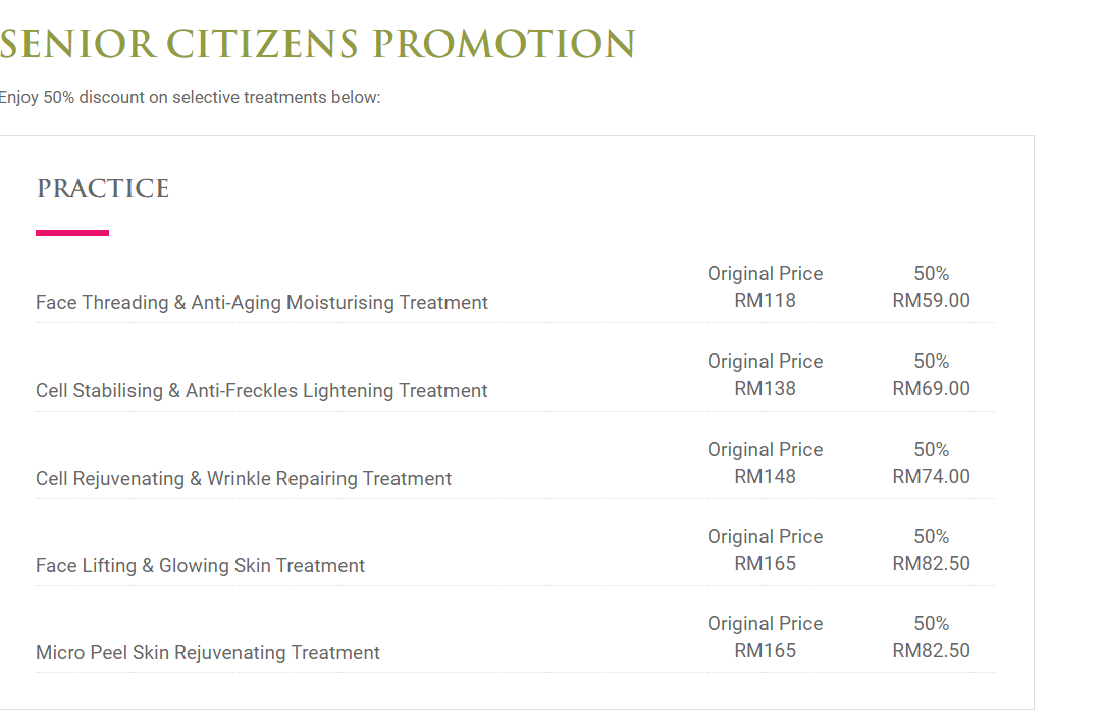Select the PRACTICE section title
The width and height of the screenshot is (1102, 712).
point(103,188)
